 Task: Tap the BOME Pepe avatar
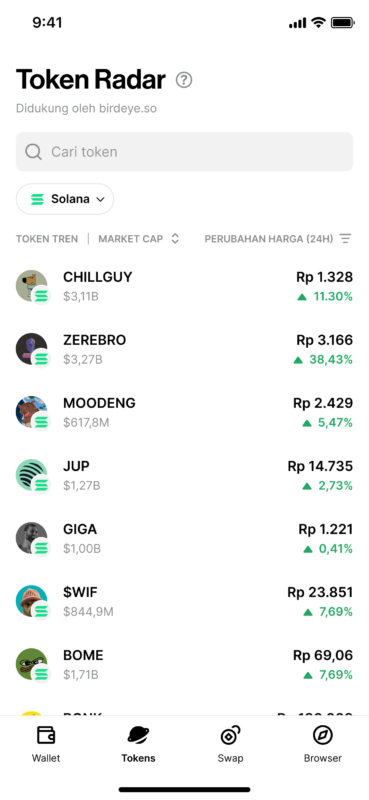pyautogui.click(x=32, y=664)
